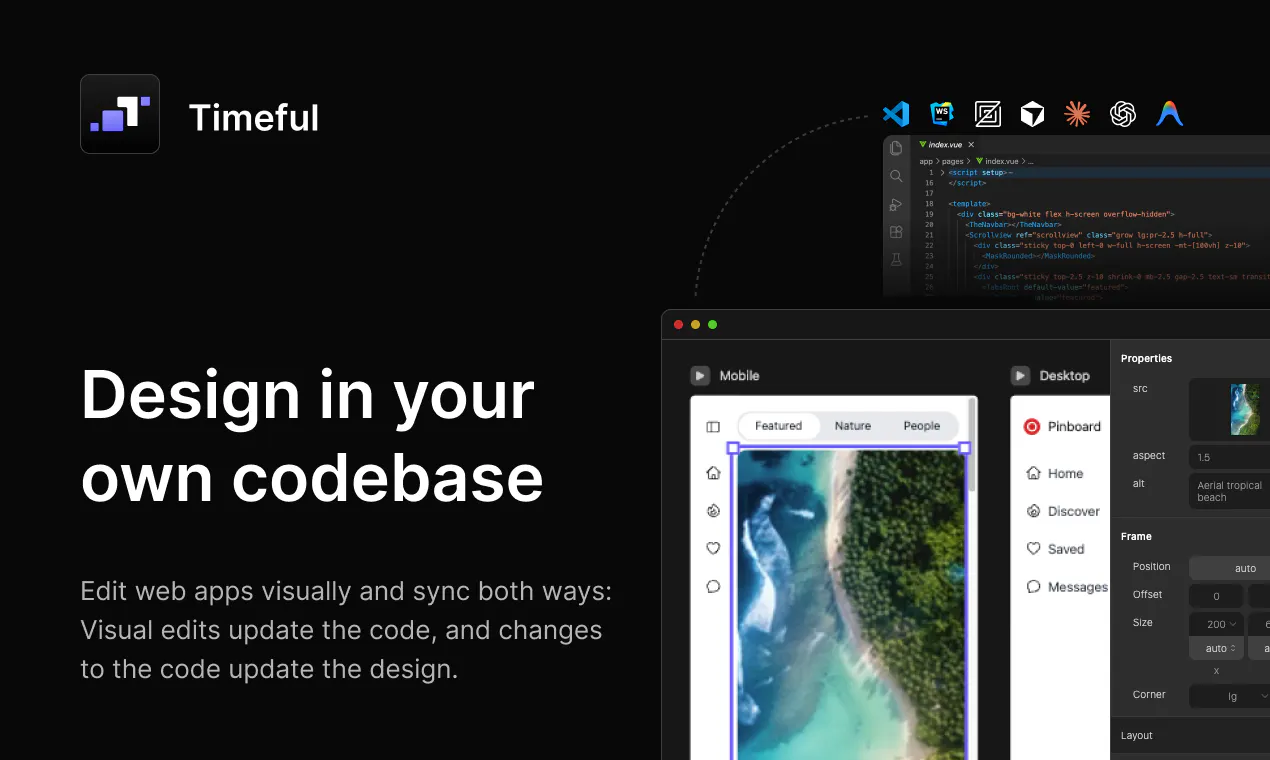Select the index.vue editor tab
This screenshot has width=1270, height=760.
pyautogui.click(x=947, y=145)
